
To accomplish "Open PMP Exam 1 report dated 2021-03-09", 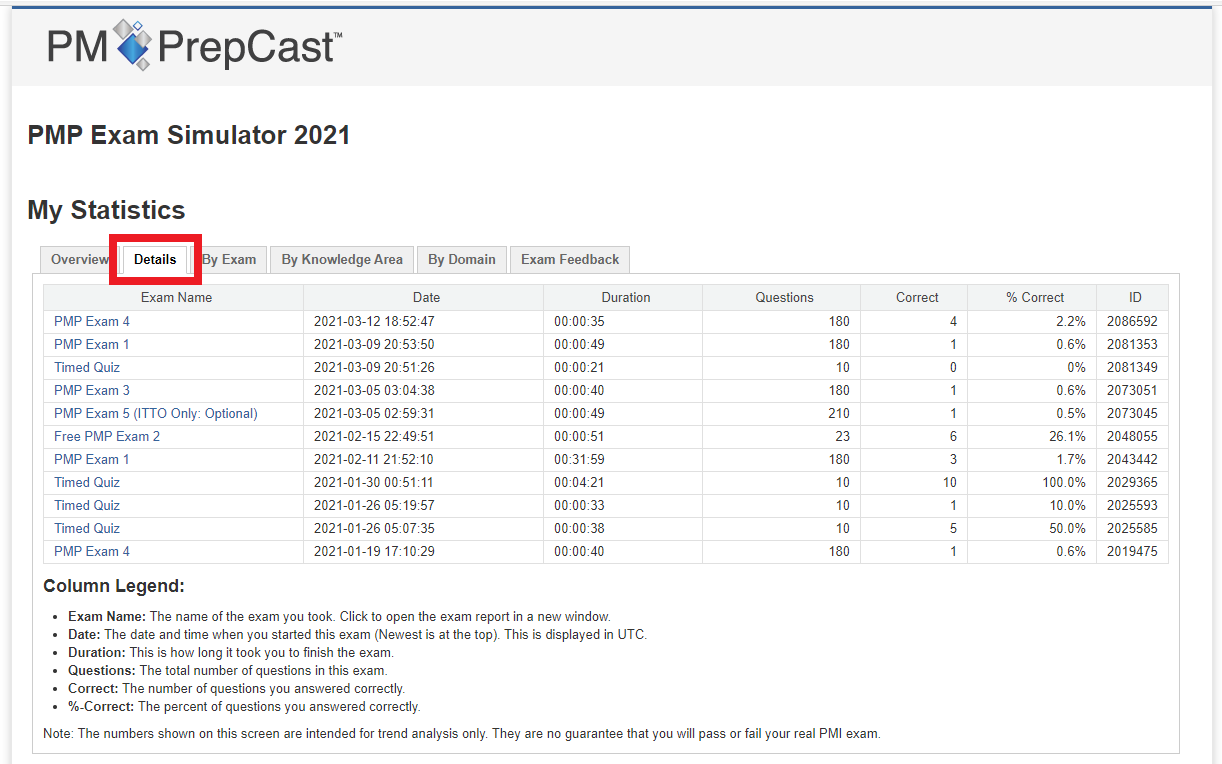I will coord(92,345).
